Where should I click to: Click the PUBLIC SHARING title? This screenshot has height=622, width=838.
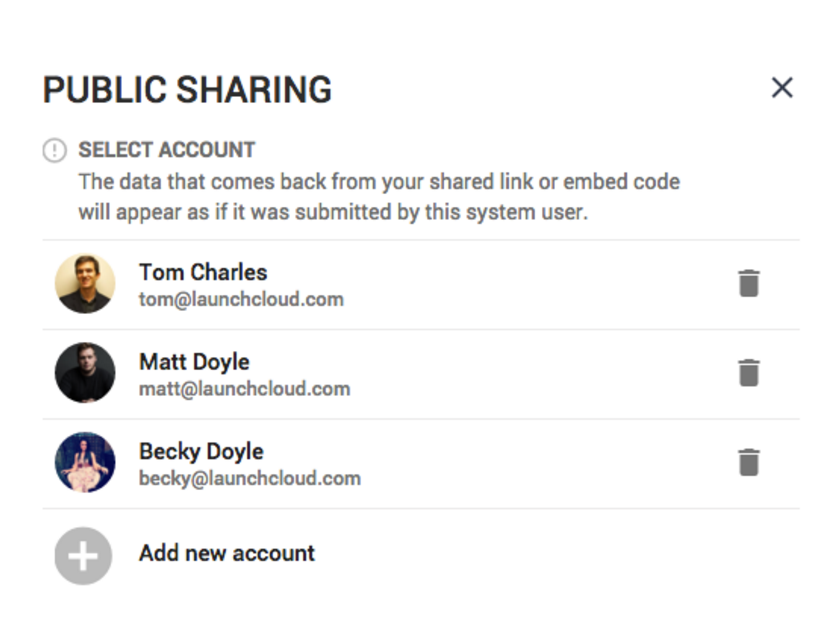[x=187, y=89]
